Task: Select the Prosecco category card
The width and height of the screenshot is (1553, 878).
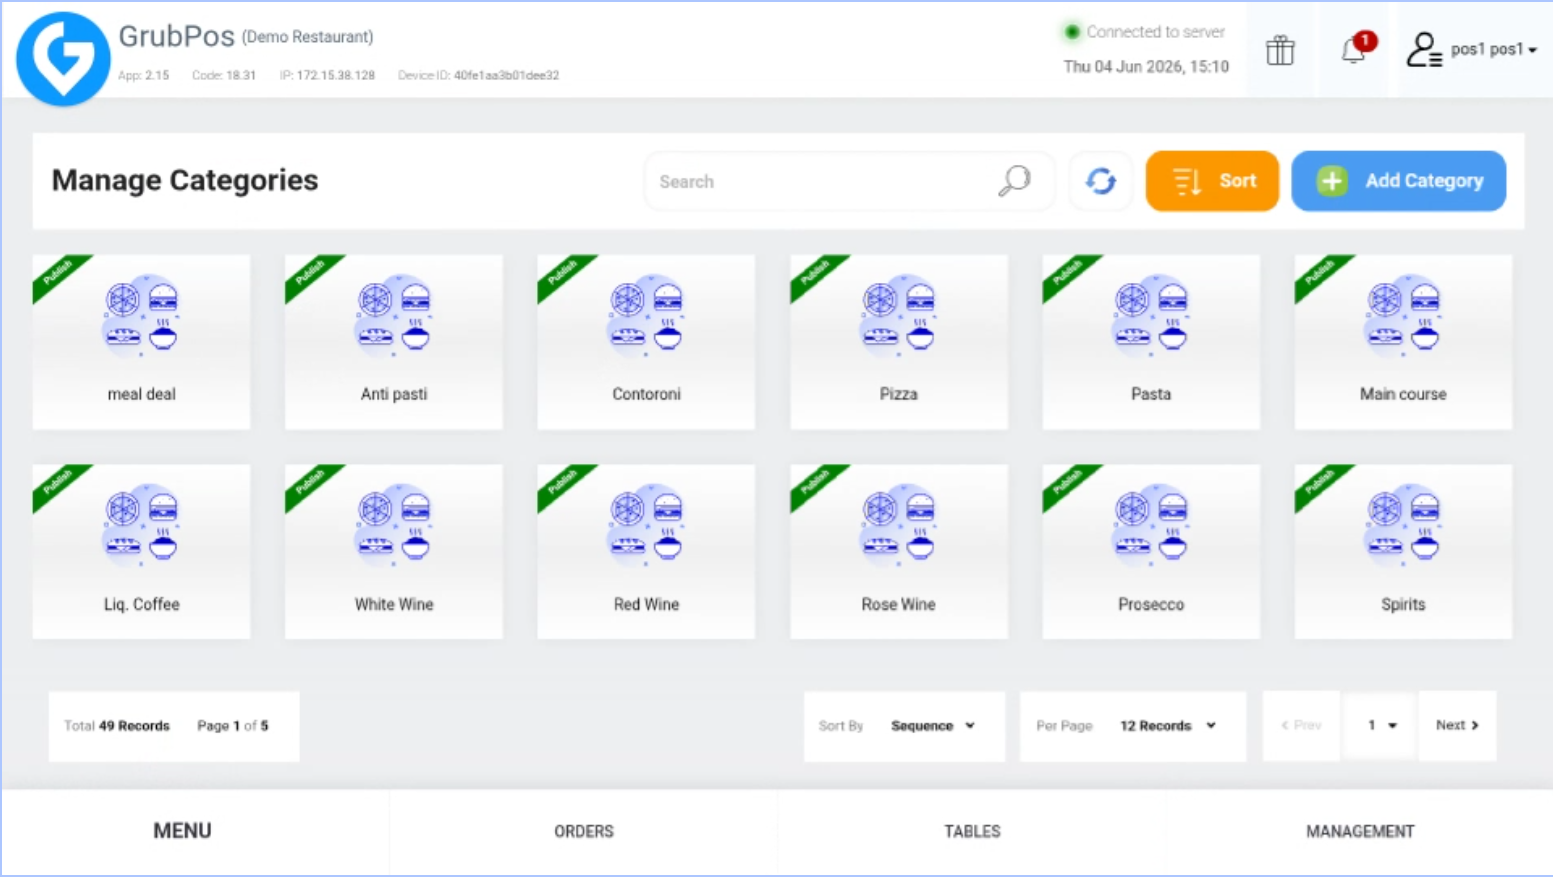Action: pos(1151,552)
